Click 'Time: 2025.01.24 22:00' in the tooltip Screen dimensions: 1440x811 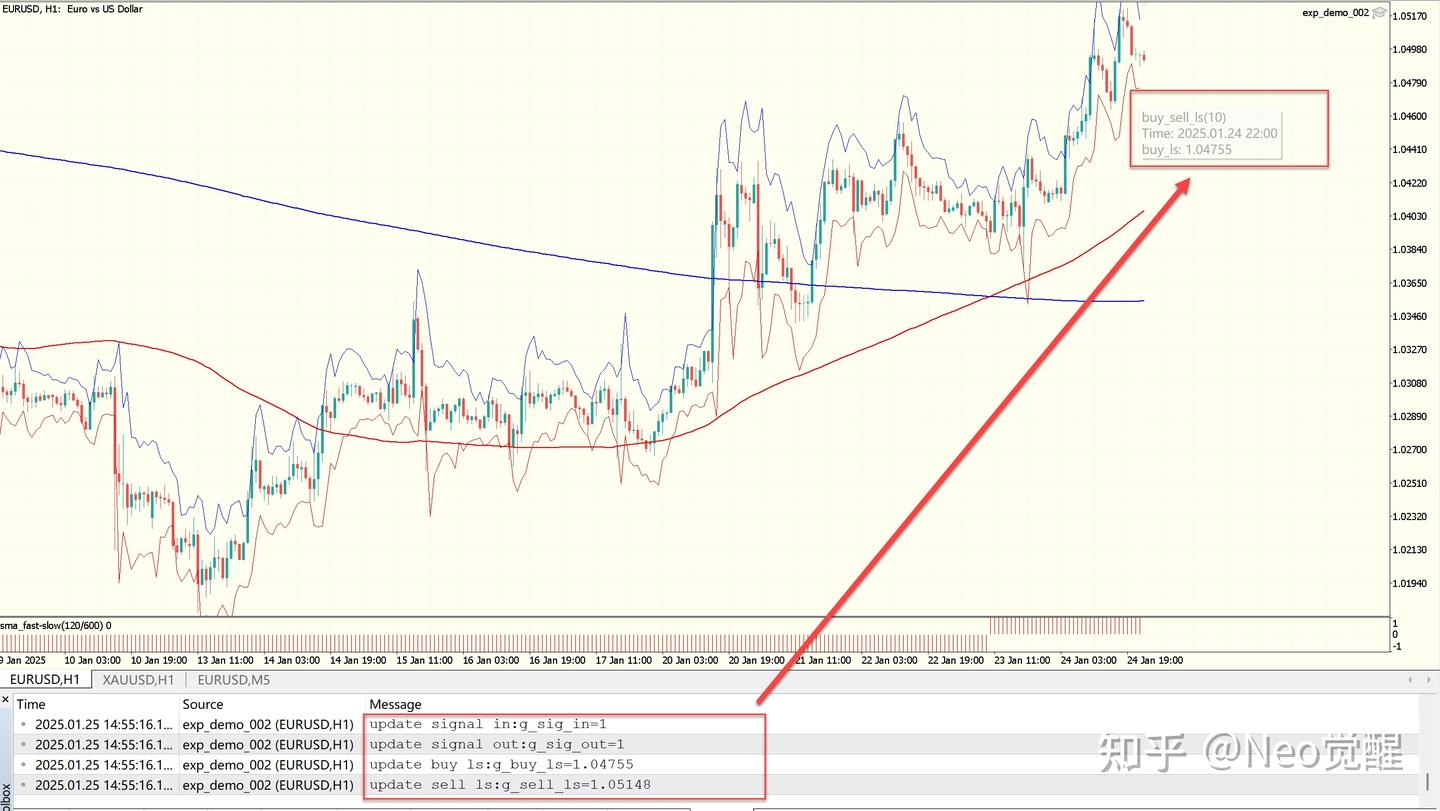click(1209, 133)
